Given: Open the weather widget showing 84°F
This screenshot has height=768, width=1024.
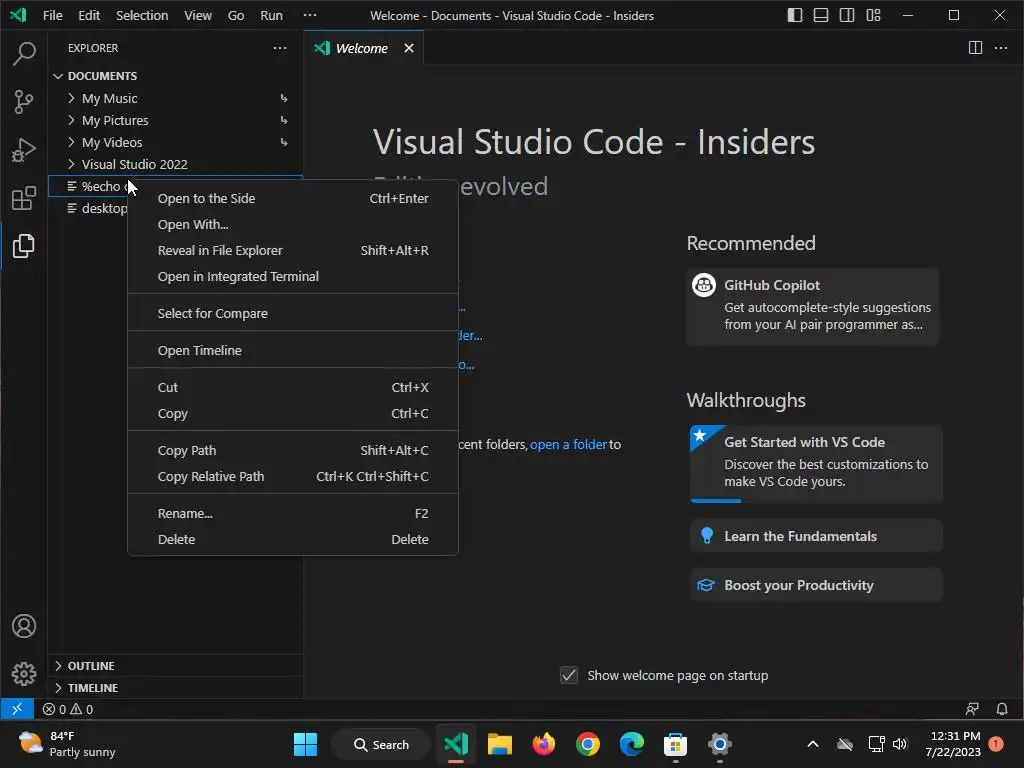Looking at the screenshot, I should pyautogui.click(x=67, y=744).
